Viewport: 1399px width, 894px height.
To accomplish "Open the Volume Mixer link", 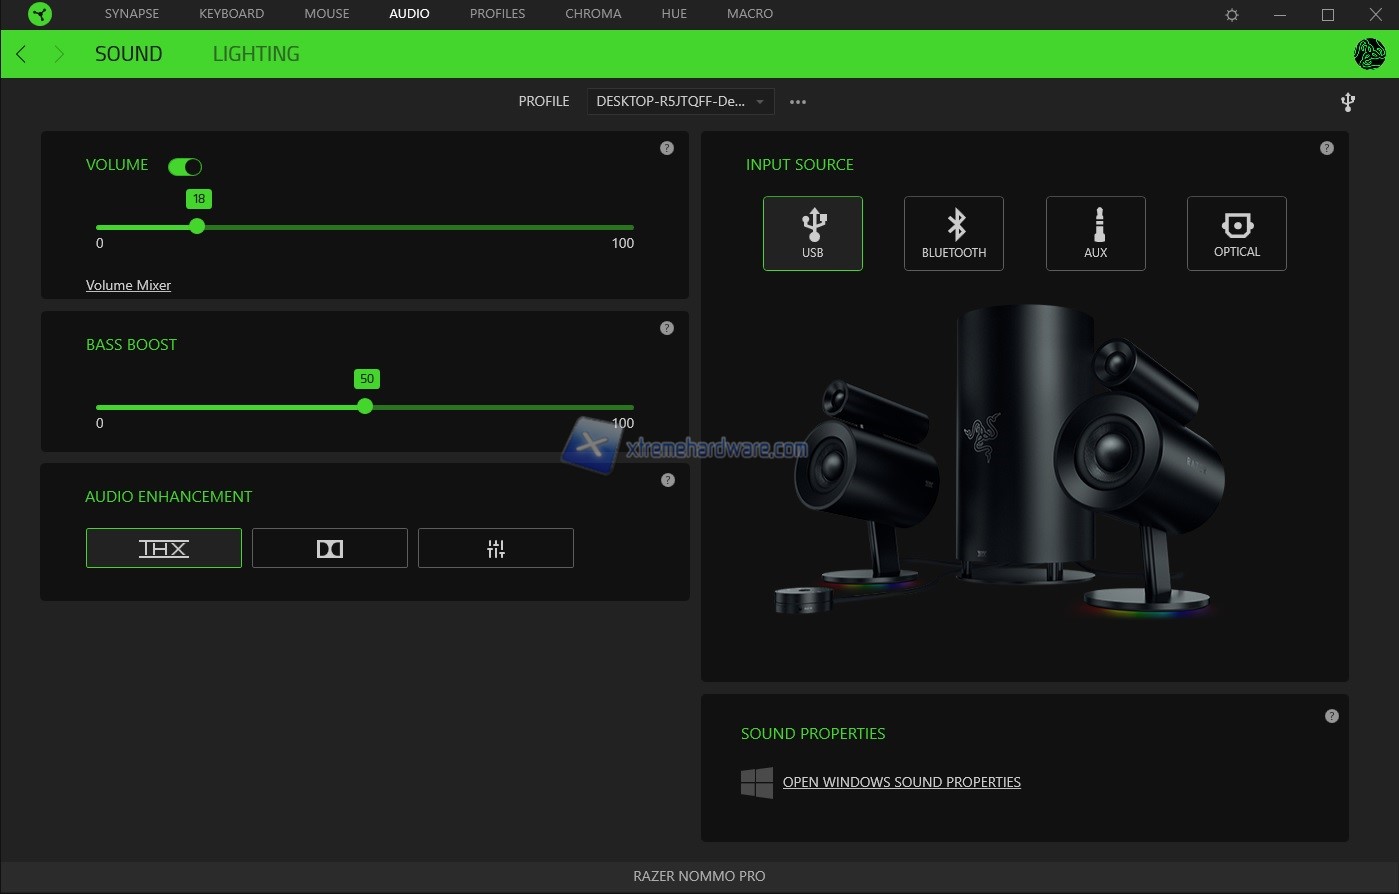I will point(128,285).
